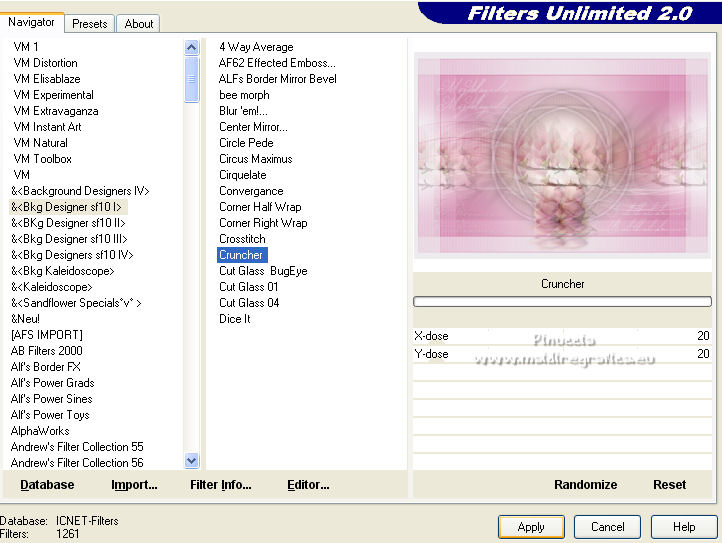Screen dimensions: 722x543
Task: Click Randomize to shuffle filter values
Action: click(x=585, y=485)
